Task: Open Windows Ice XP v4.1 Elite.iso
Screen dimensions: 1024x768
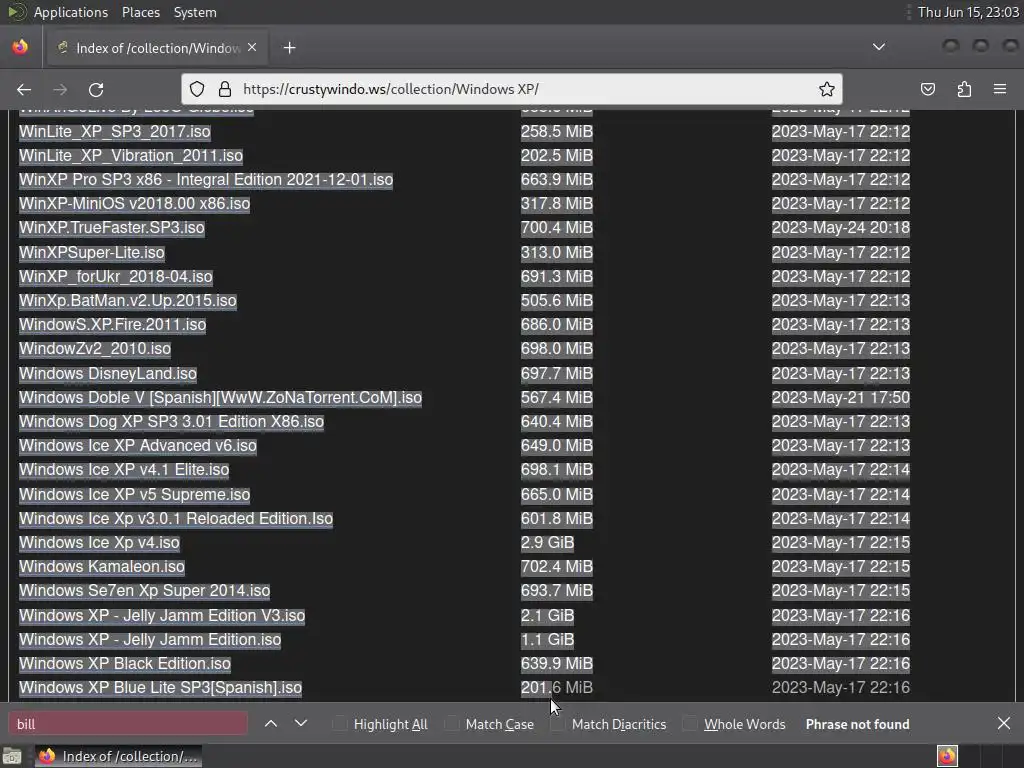Action: coord(124,470)
